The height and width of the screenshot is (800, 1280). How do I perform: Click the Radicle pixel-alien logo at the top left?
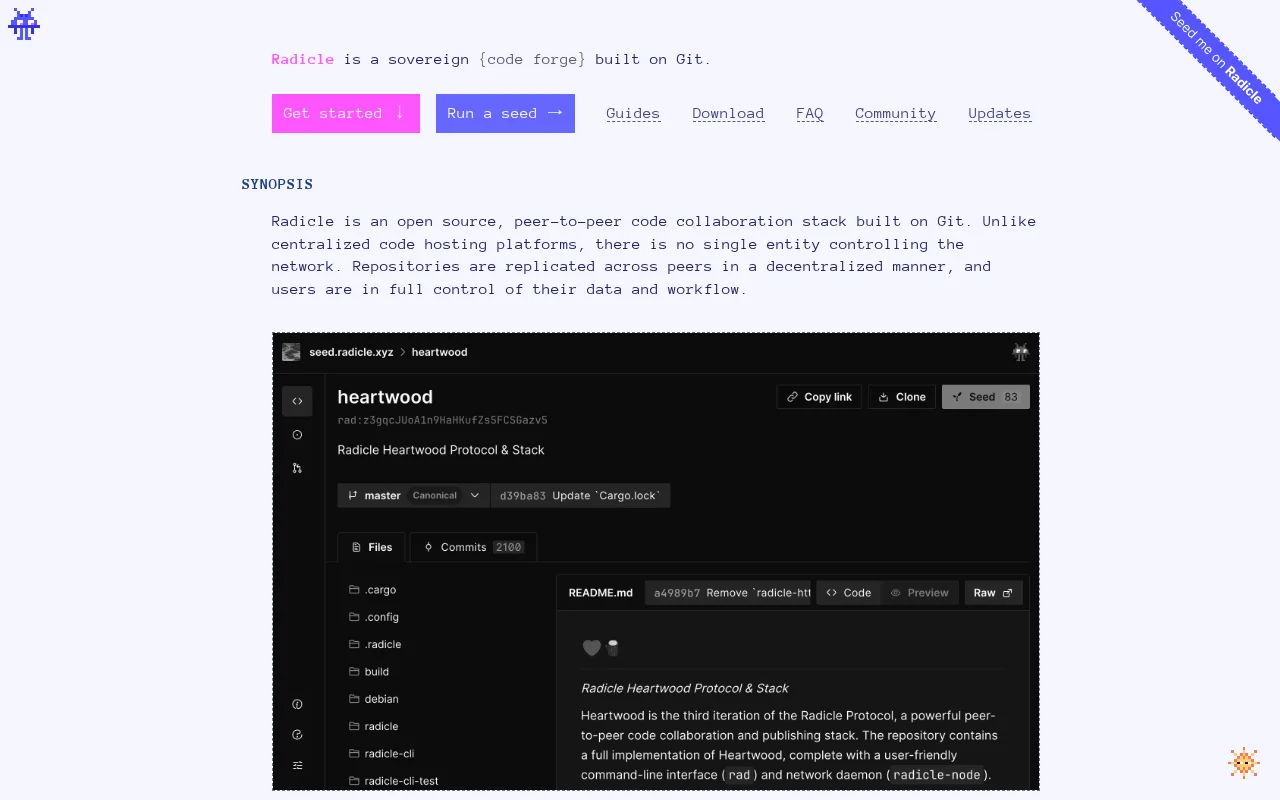24,24
